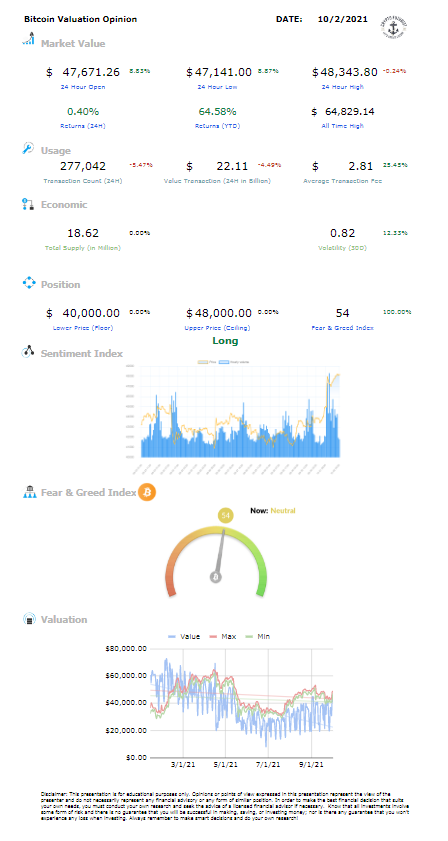Viewport: 448px width, 841px height.
Task: Click the date field 10/2/2021
Action: 342,19
